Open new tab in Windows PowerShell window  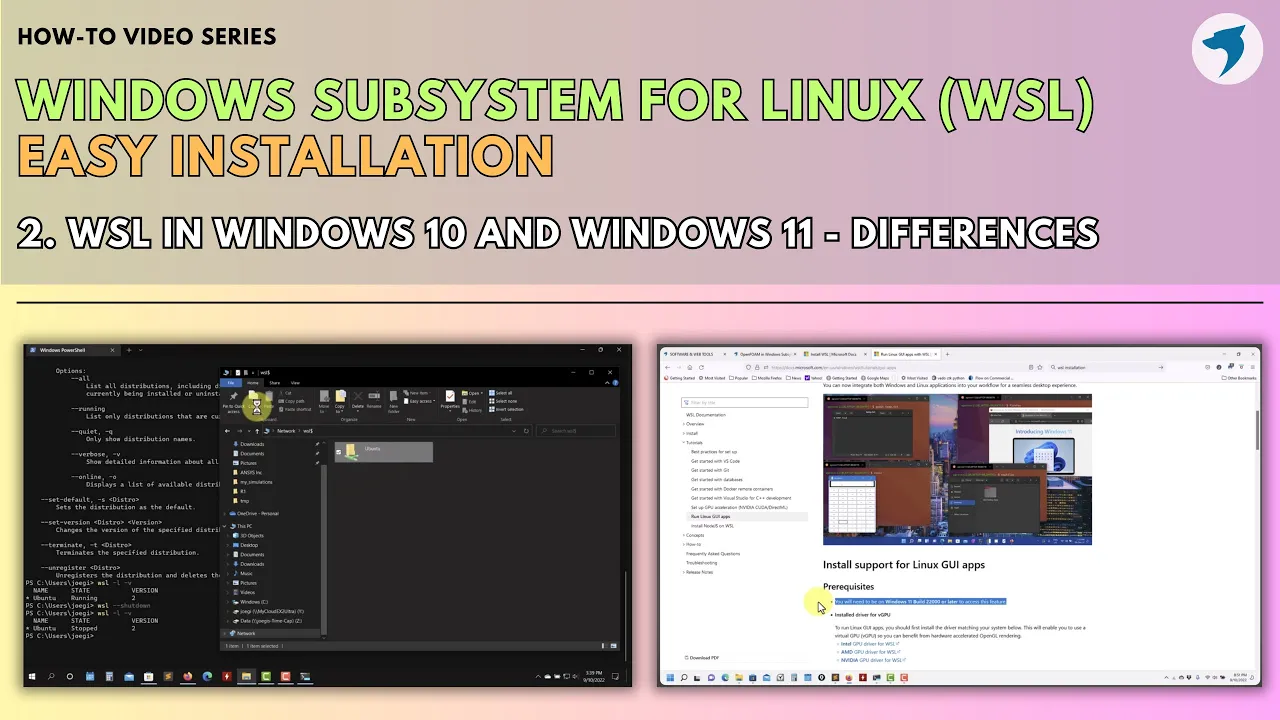pos(129,350)
